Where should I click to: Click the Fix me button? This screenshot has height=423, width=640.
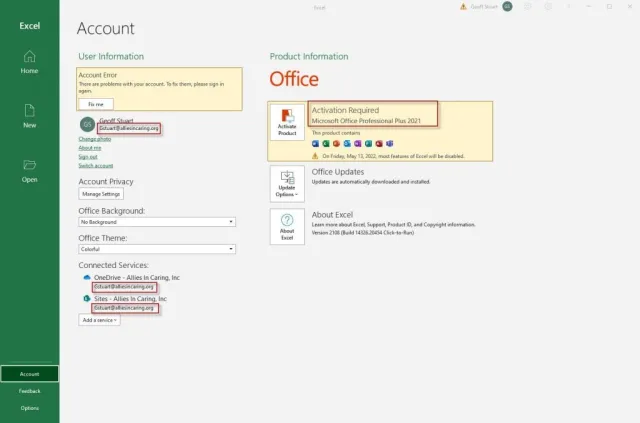[96, 104]
